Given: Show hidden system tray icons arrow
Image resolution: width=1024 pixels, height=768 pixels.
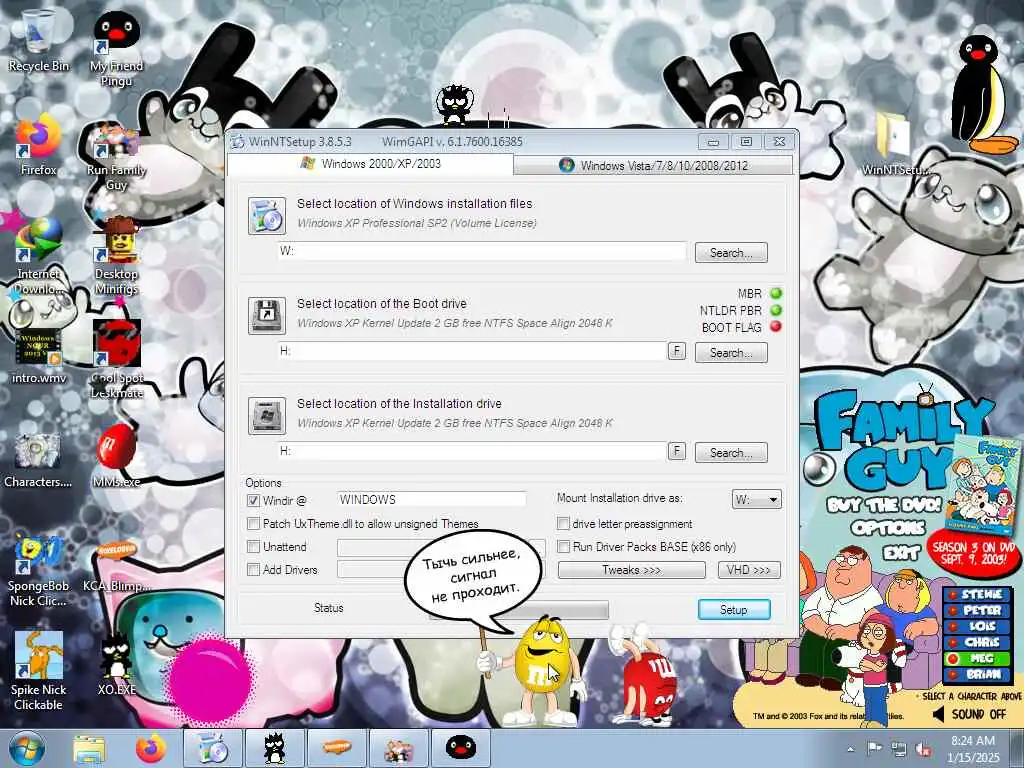Looking at the screenshot, I should (x=850, y=749).
